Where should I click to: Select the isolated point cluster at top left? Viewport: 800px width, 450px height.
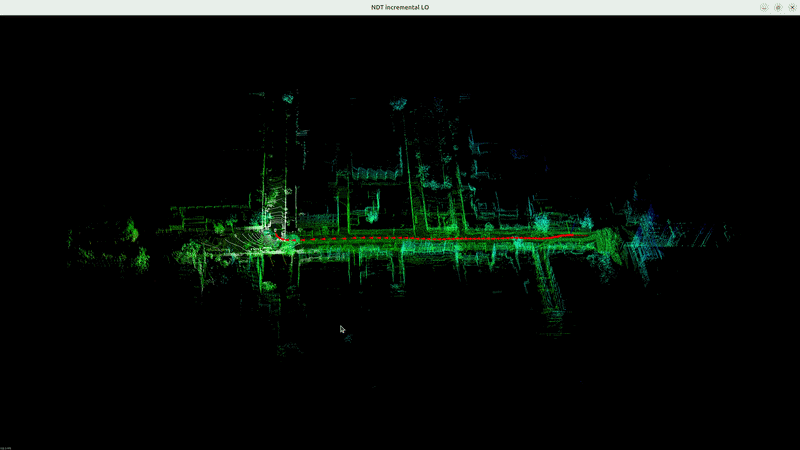point(288,98)
